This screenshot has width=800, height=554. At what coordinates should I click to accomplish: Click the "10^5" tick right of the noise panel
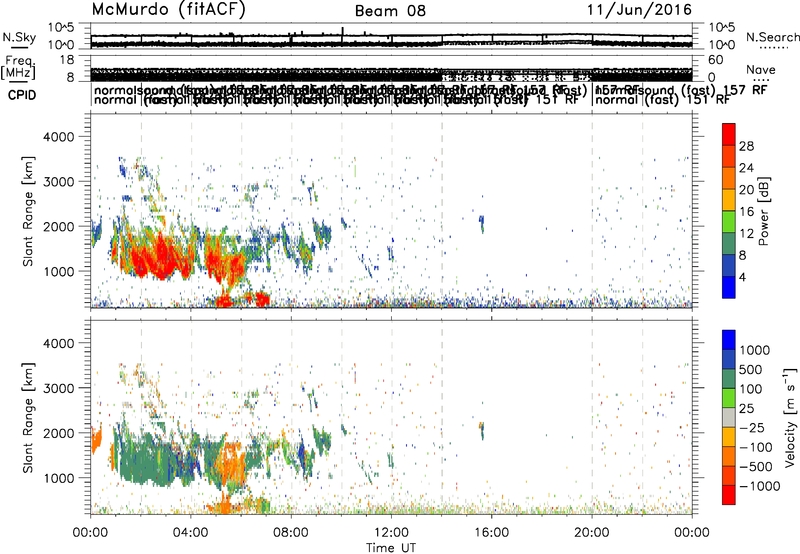(721, 27)
